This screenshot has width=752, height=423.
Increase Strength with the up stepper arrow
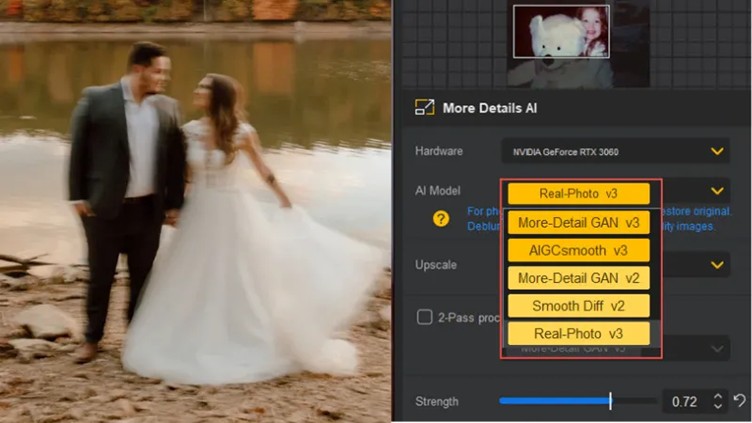[x=718, y=396]
